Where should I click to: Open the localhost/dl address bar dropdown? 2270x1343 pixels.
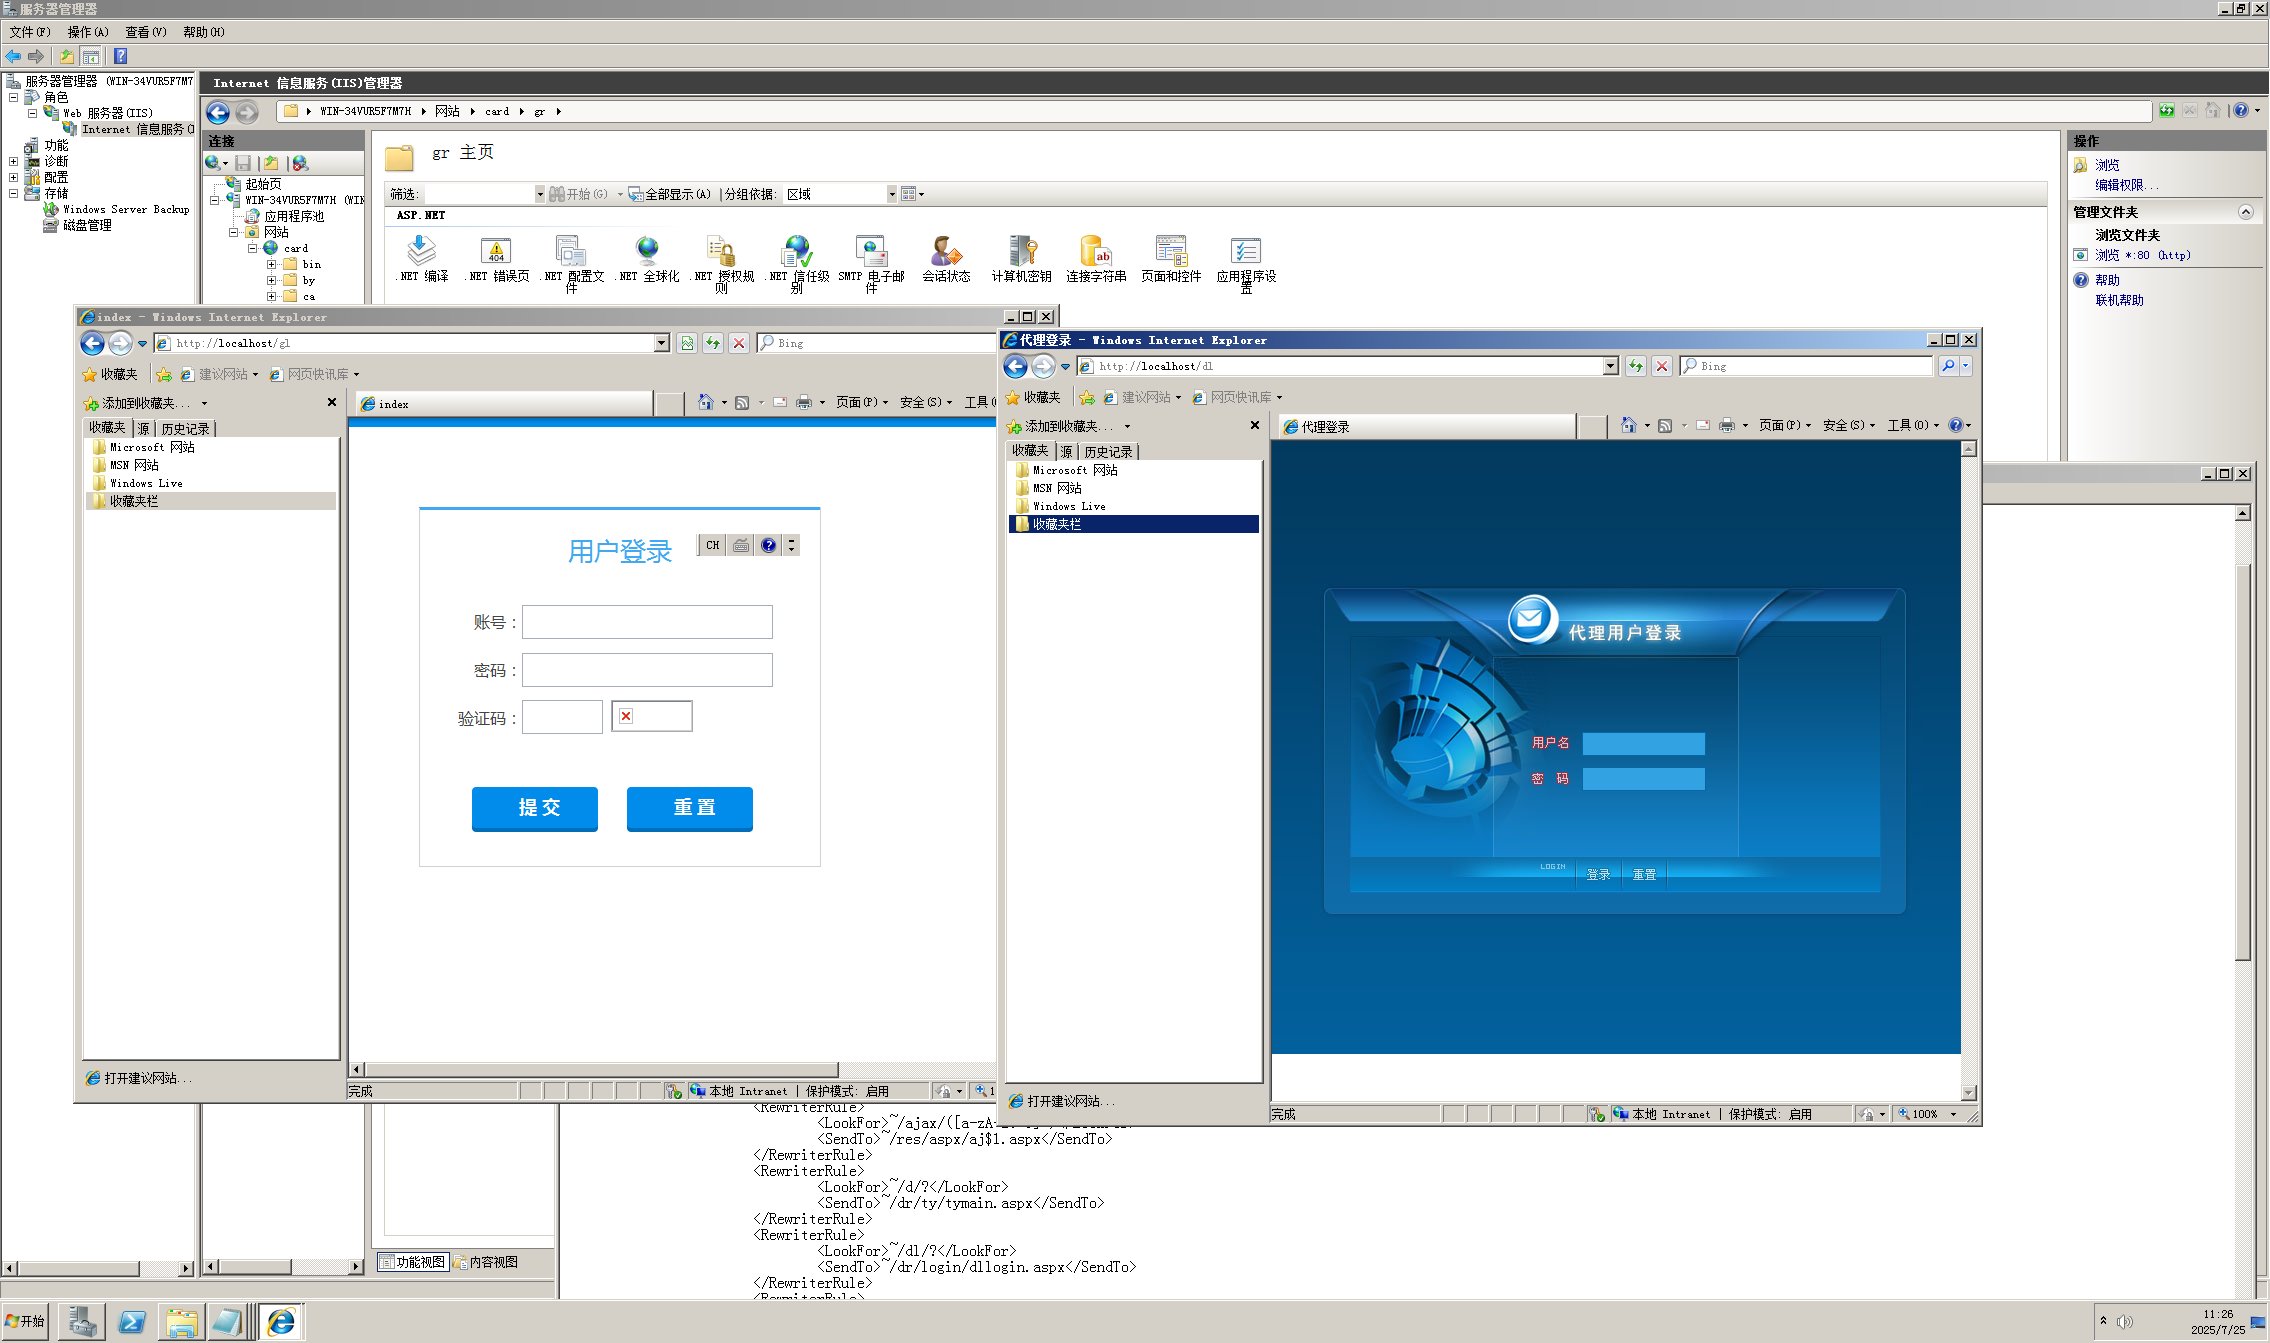point(1610,366)
